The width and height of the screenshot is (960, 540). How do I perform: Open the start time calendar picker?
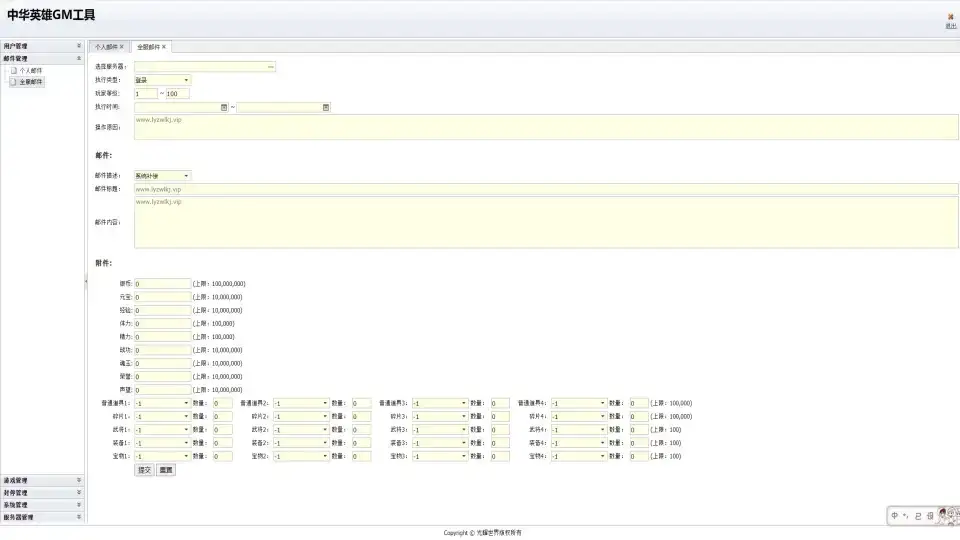pos(224,107)
